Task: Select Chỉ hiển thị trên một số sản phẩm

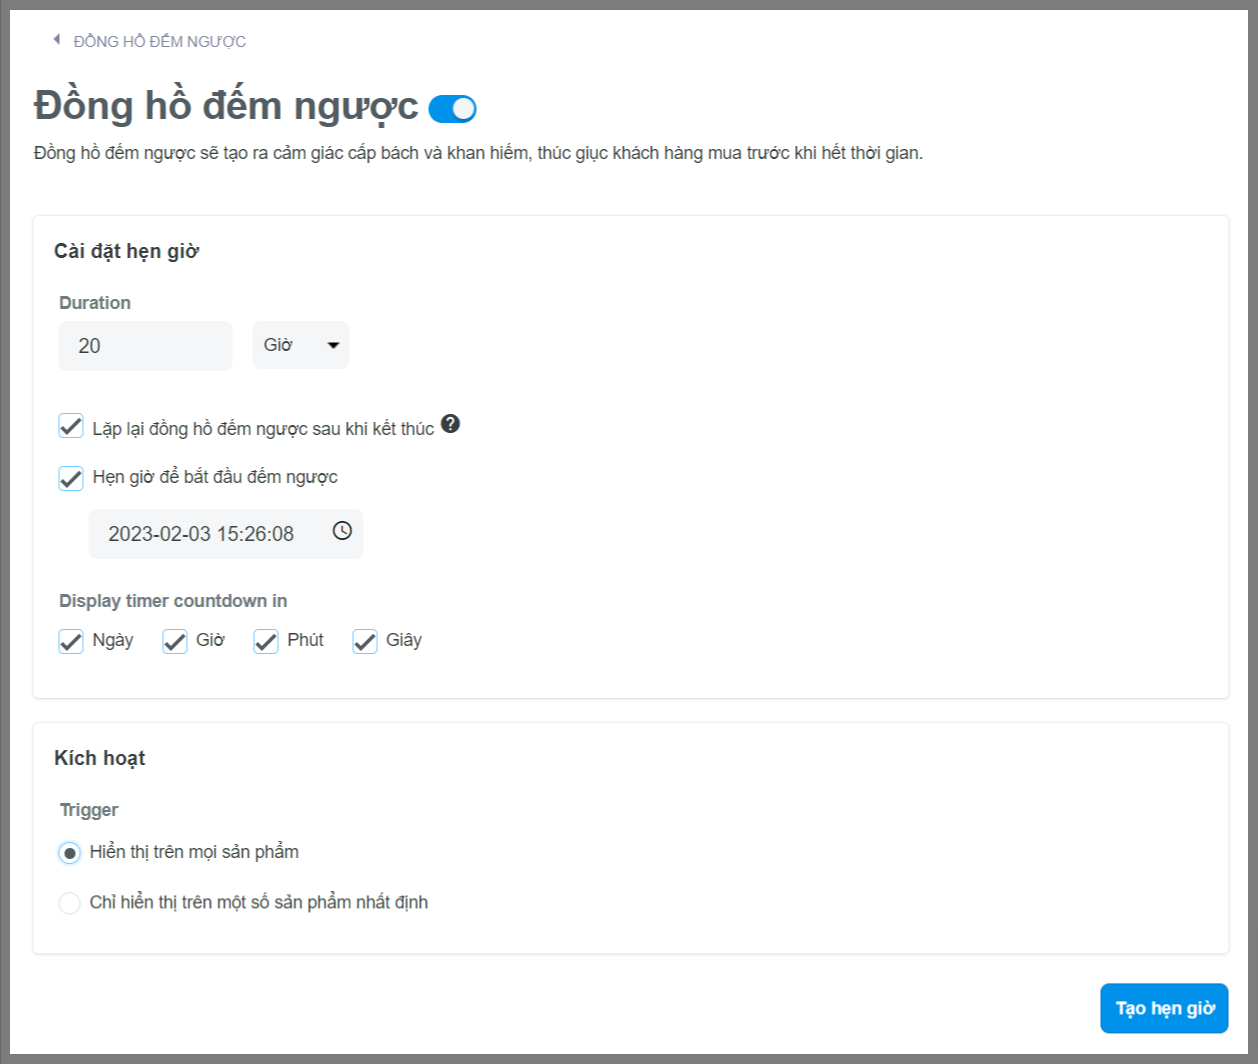Action: (x=69, y=903)
